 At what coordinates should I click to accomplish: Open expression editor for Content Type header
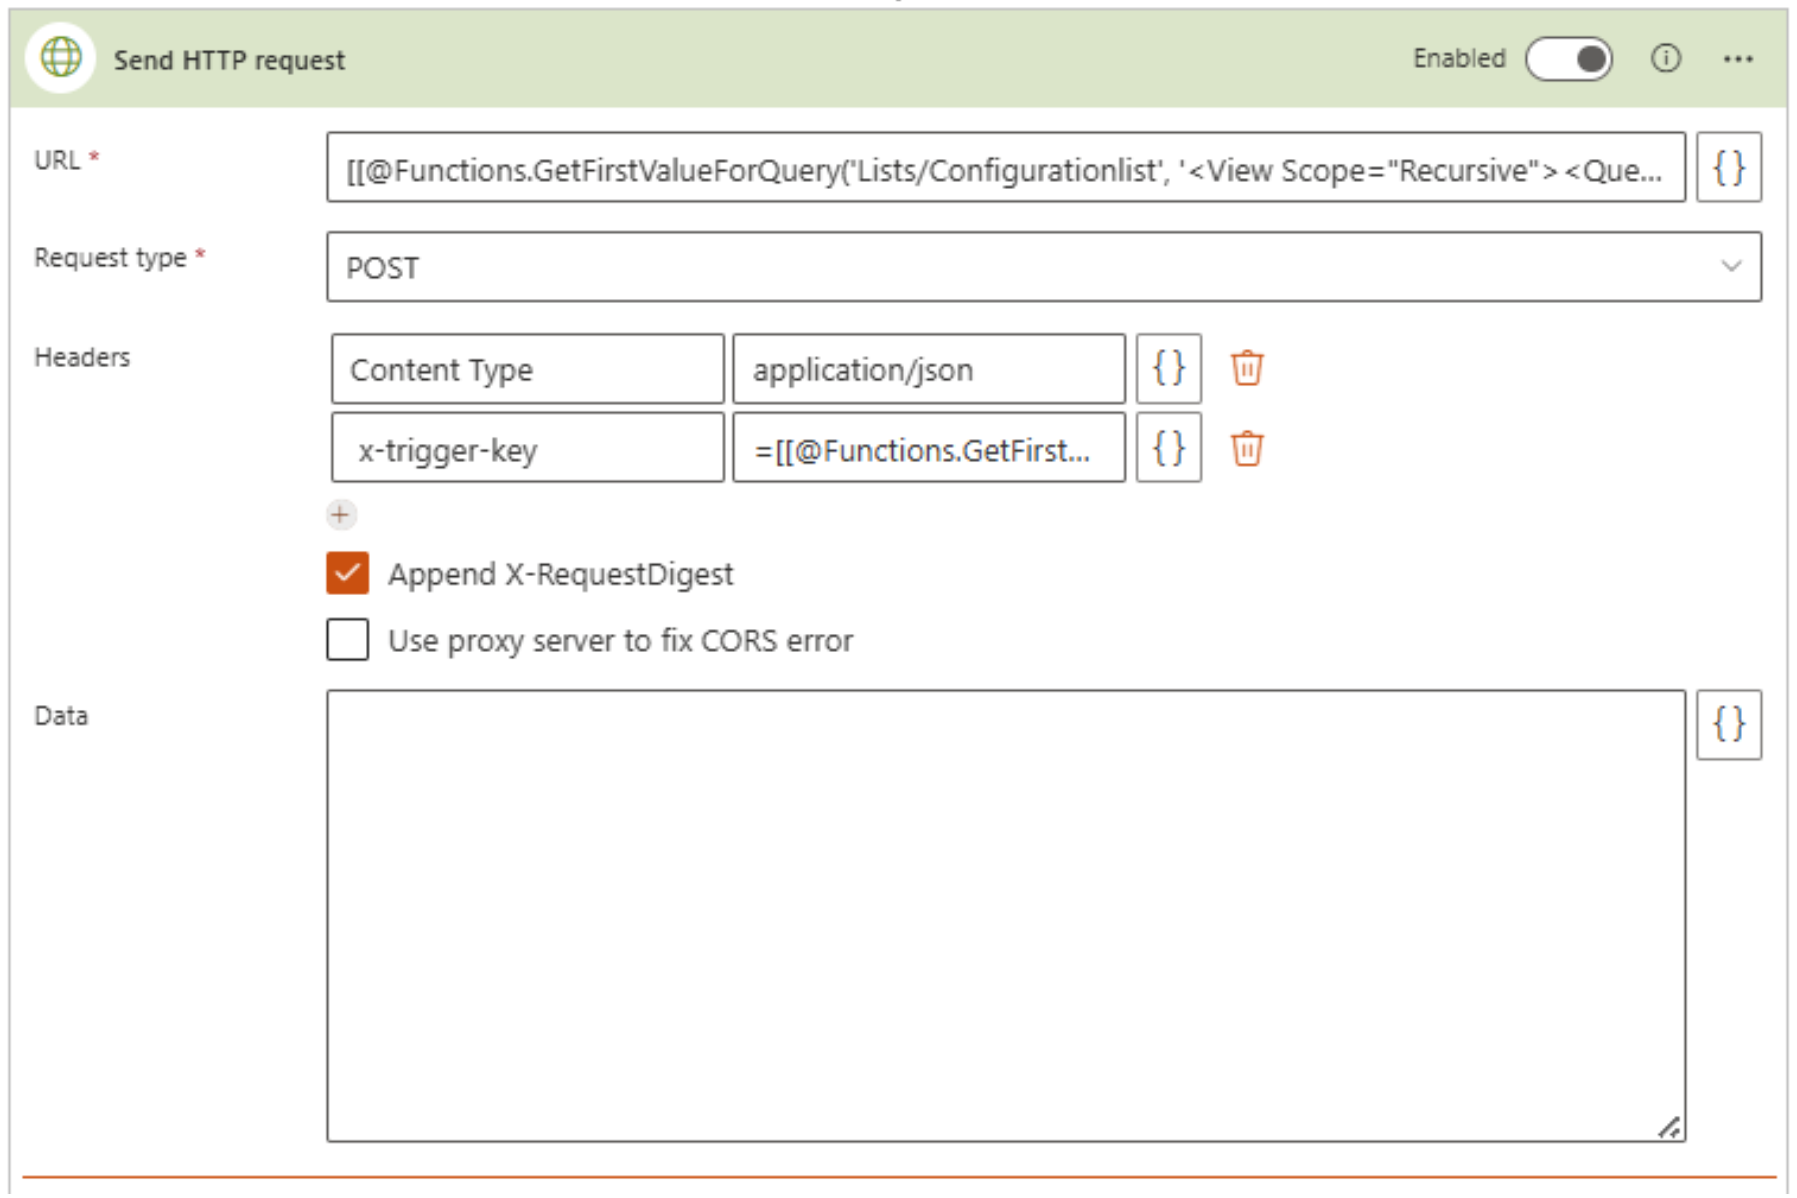point(1168,369)
